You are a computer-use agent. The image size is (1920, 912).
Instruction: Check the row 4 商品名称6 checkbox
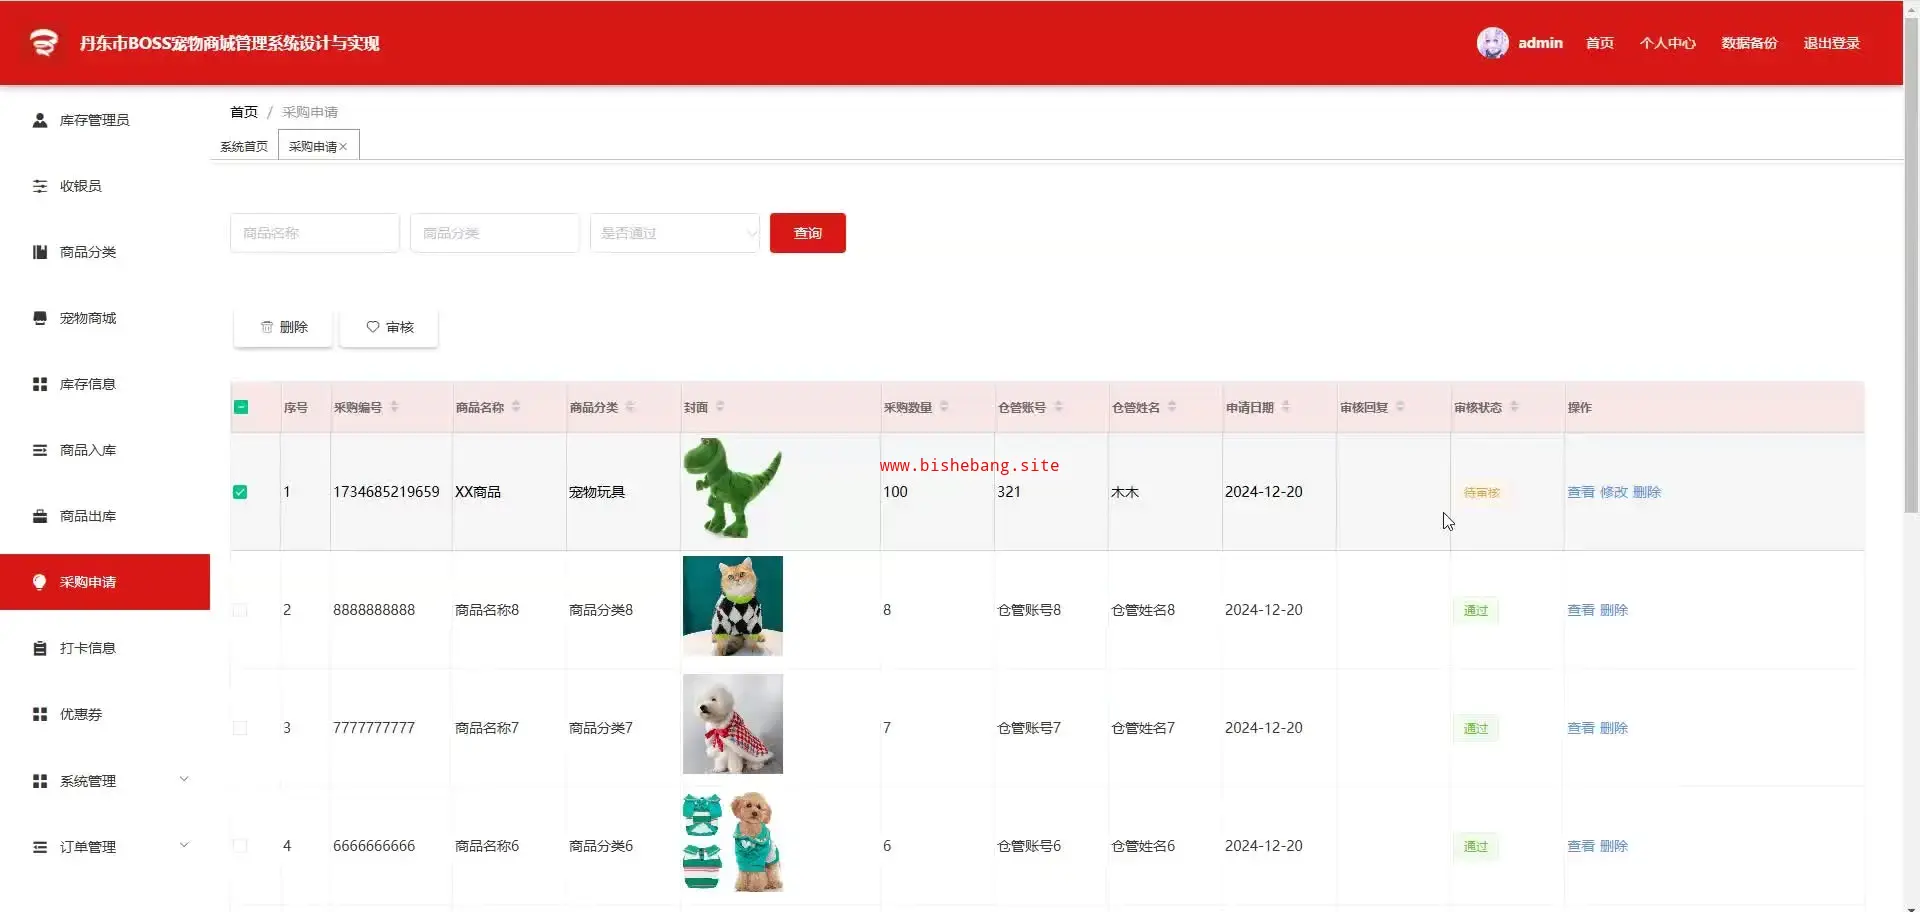coord(240,846)
